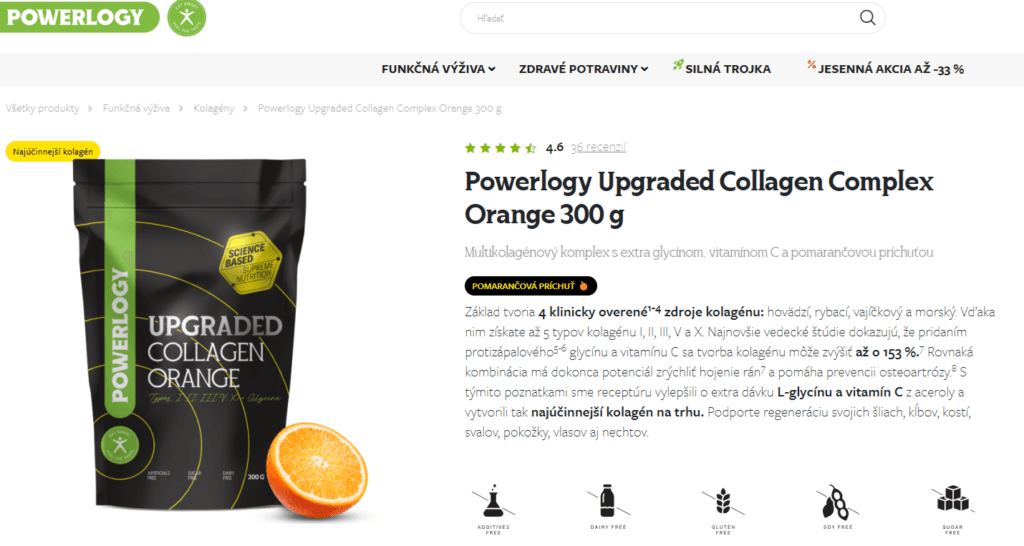Viewport: 1024px width, 546px height.
Task: Click the Soy Free bean icon
Action: [837, 502]
